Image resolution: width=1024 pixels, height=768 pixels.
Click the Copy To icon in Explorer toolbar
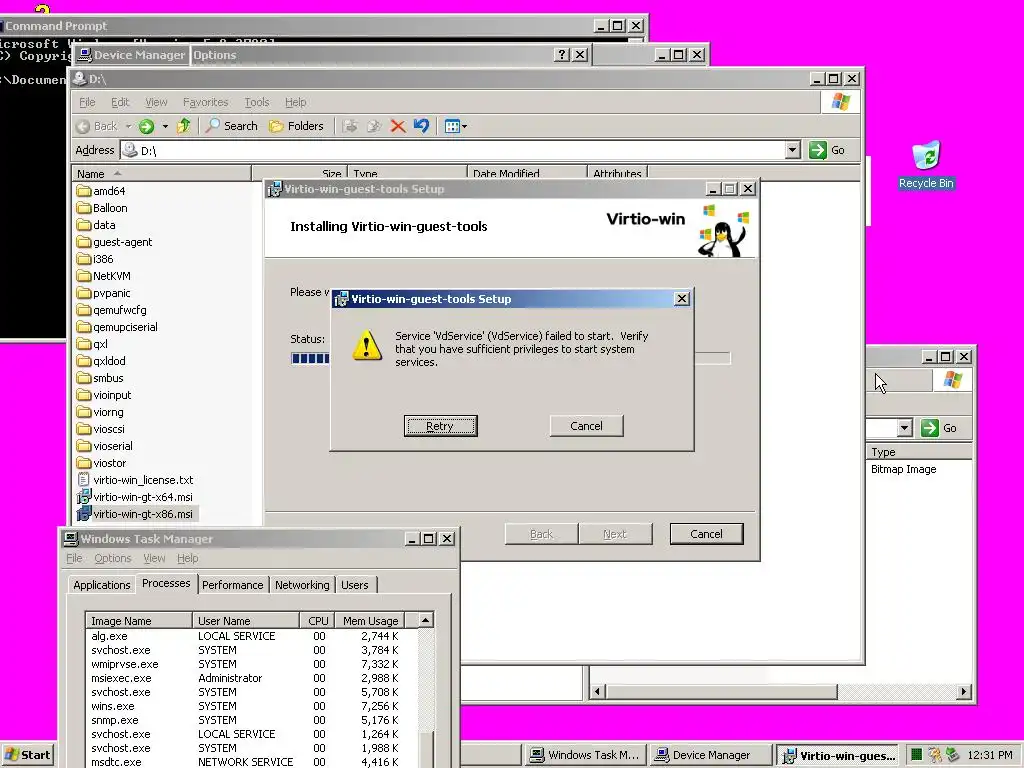tap(374, 126)
